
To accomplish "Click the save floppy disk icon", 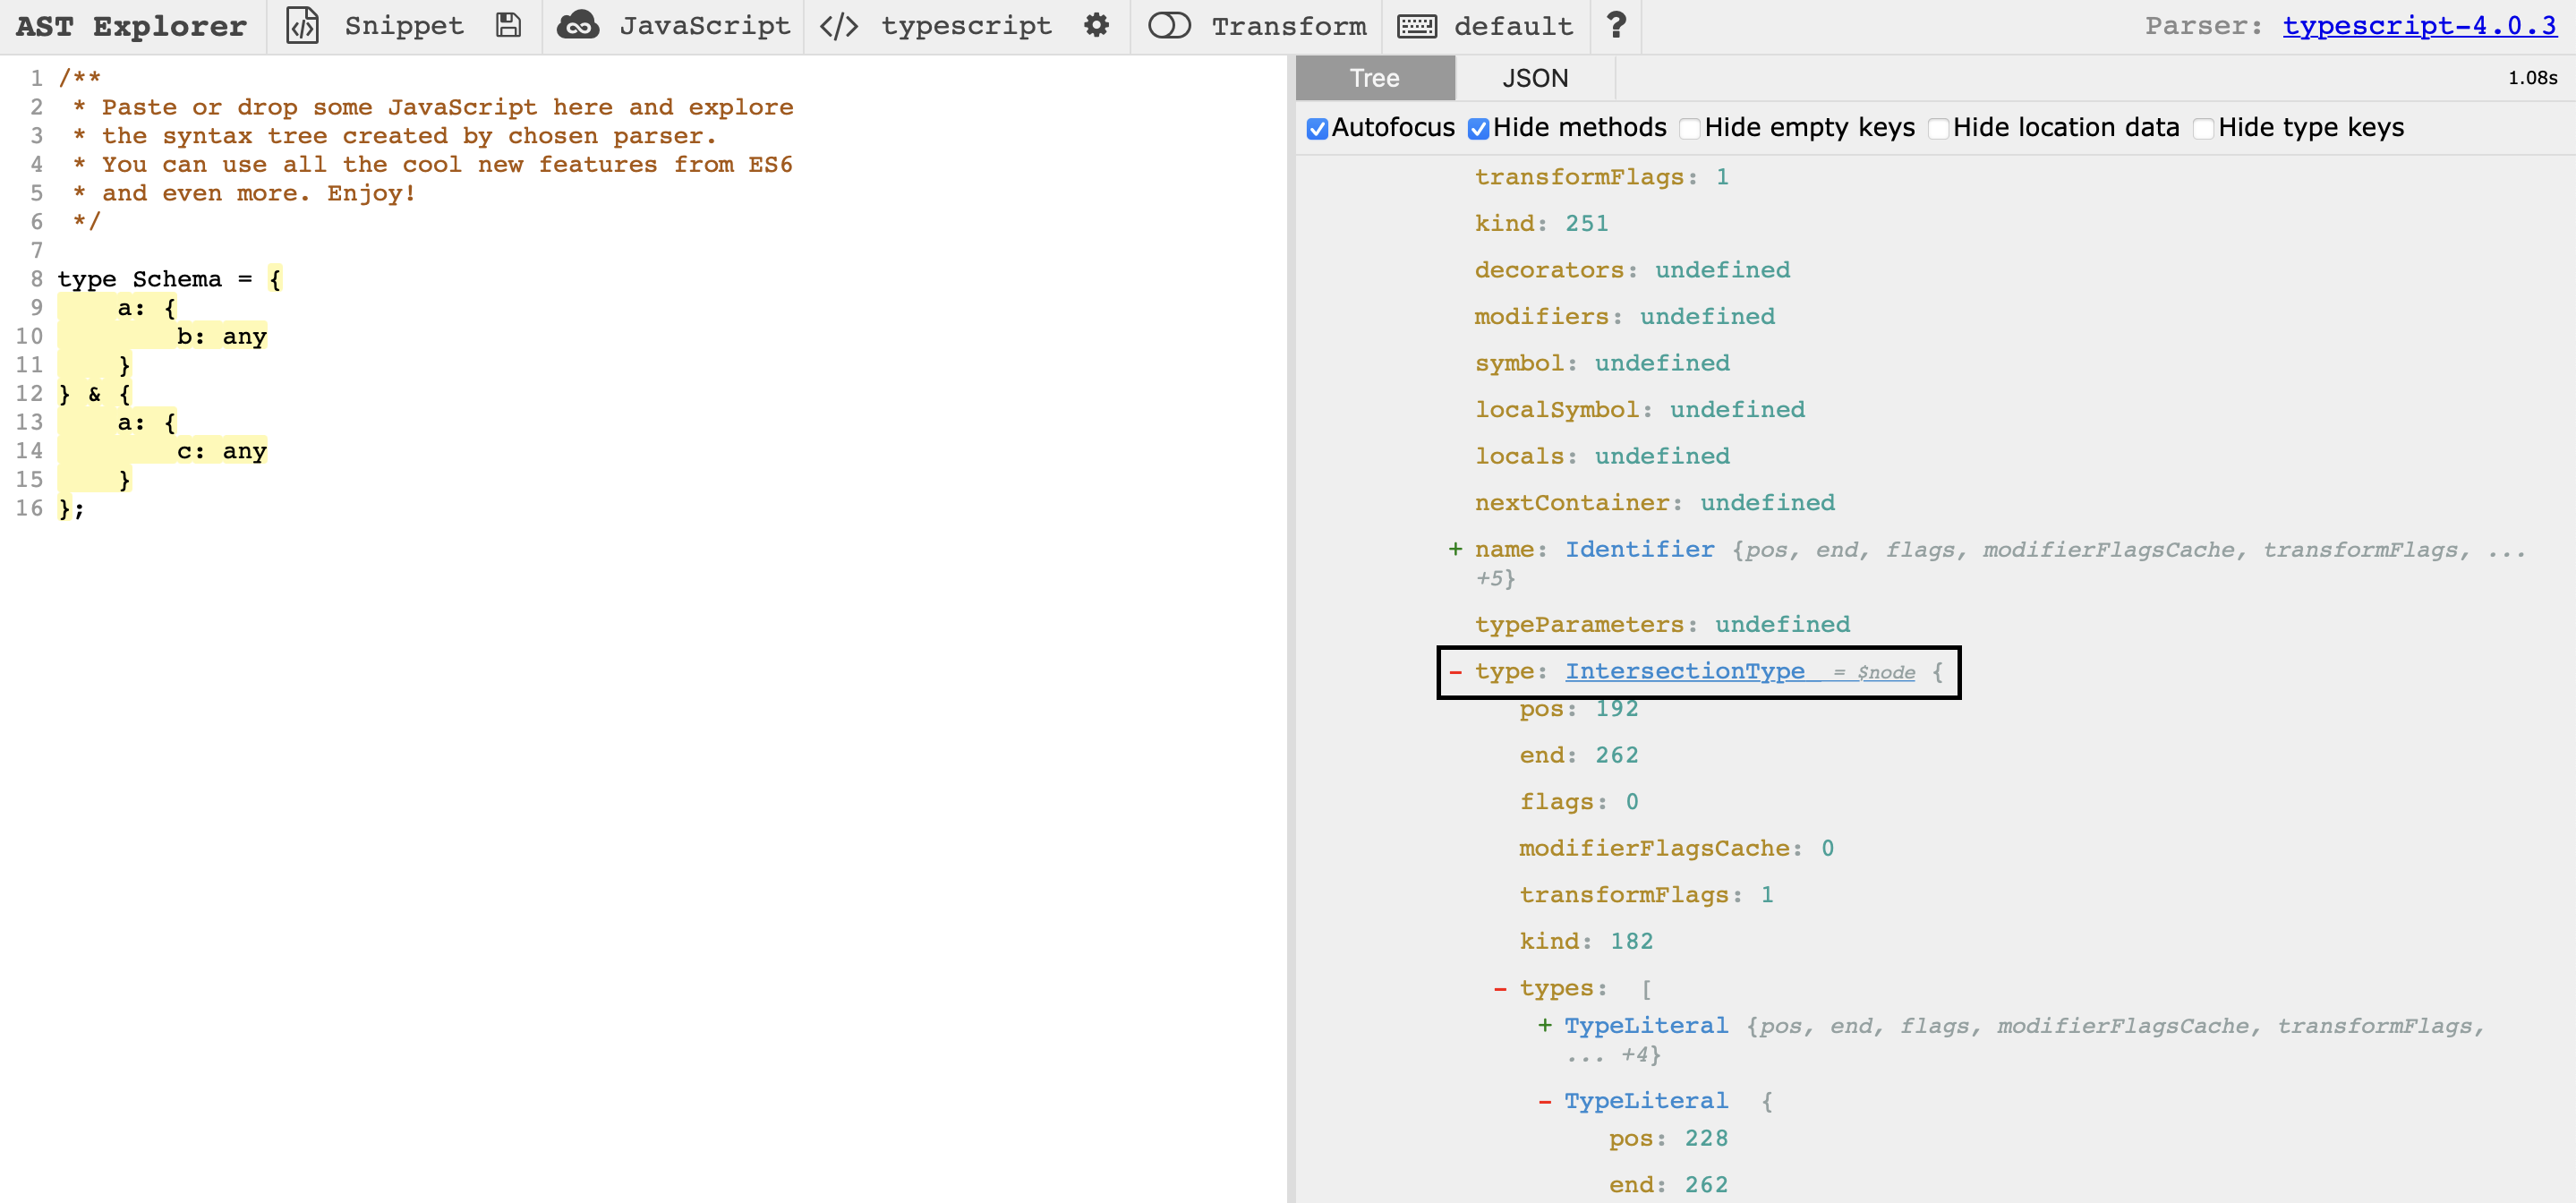I will click(x=508, y=26).
